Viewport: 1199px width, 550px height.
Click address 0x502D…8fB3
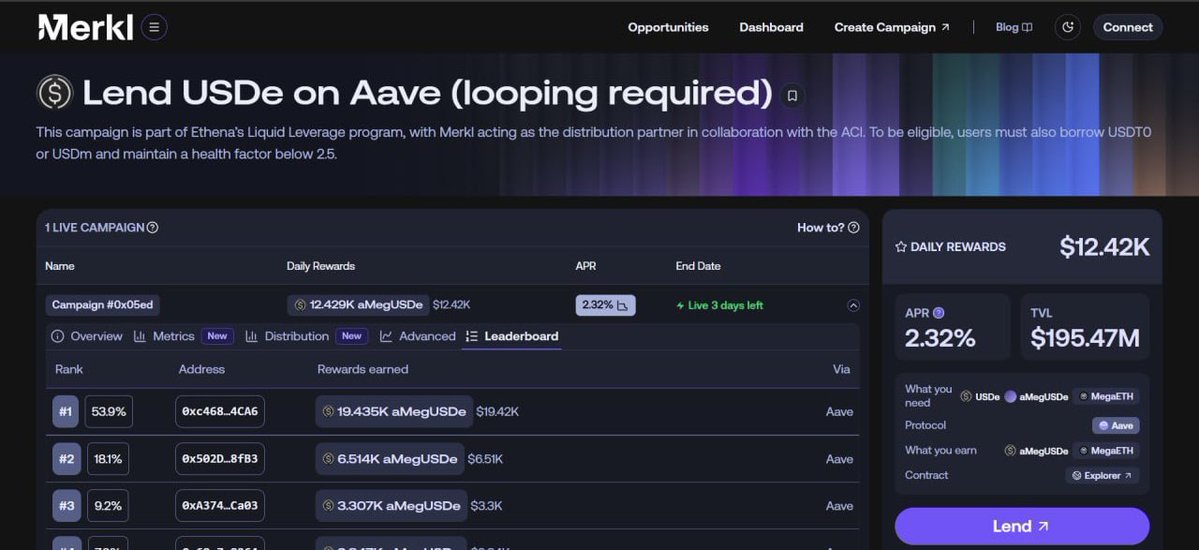220,459
